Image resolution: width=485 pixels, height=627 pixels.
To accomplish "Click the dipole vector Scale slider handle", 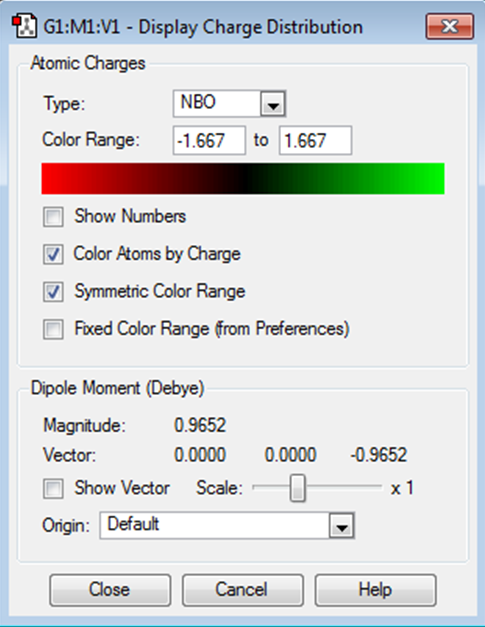I will coord(297,488).
